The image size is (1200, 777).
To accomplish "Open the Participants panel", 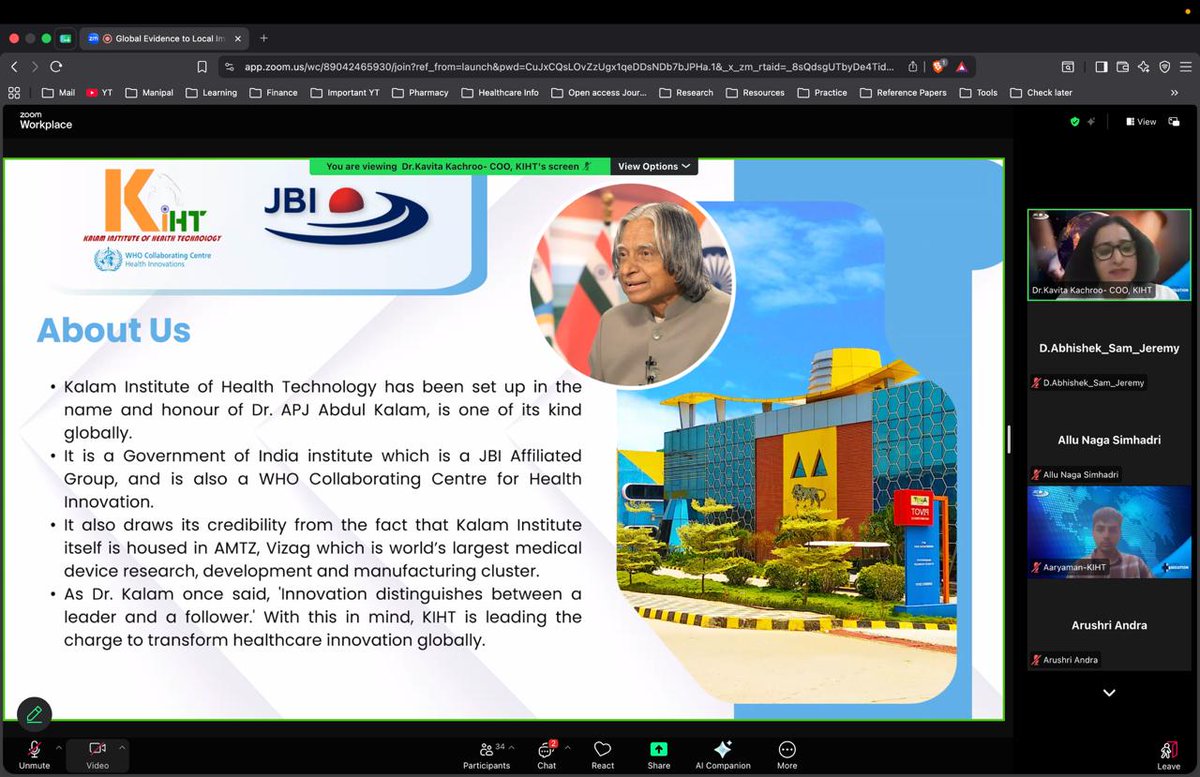I will 486,754.
